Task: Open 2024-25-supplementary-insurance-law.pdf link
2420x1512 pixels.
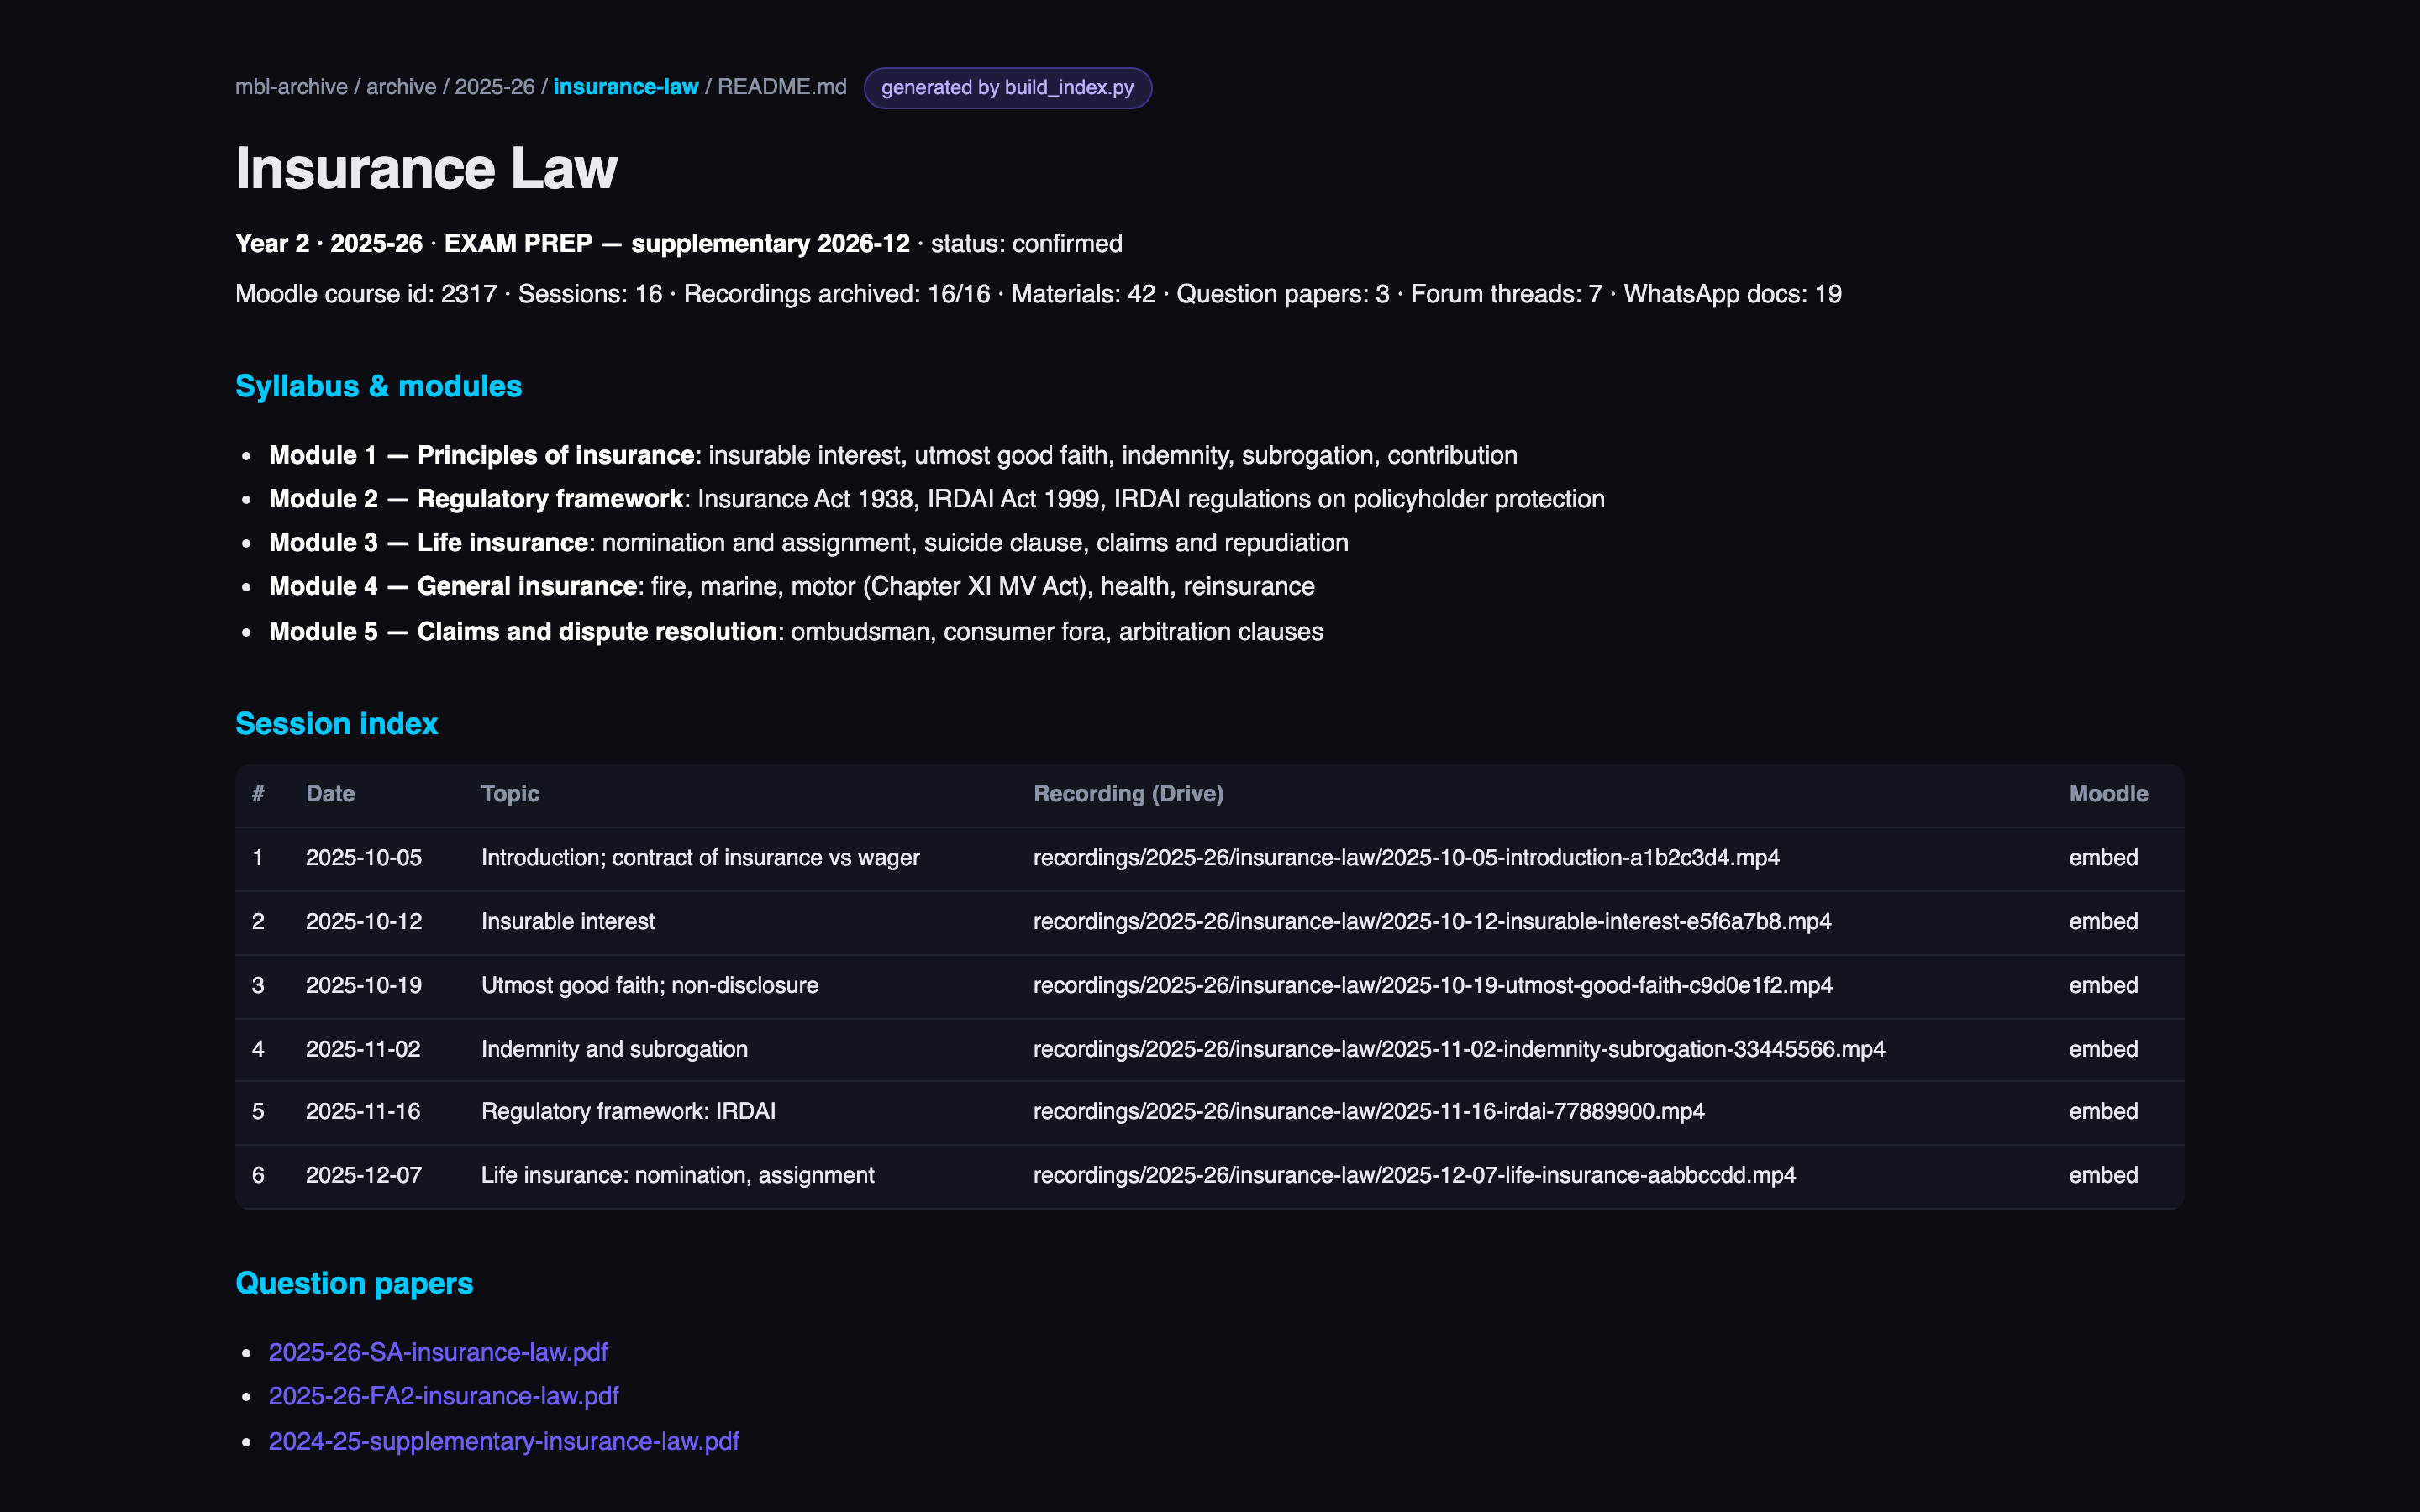Action: pyautogui.click(x=504, y=1441)
